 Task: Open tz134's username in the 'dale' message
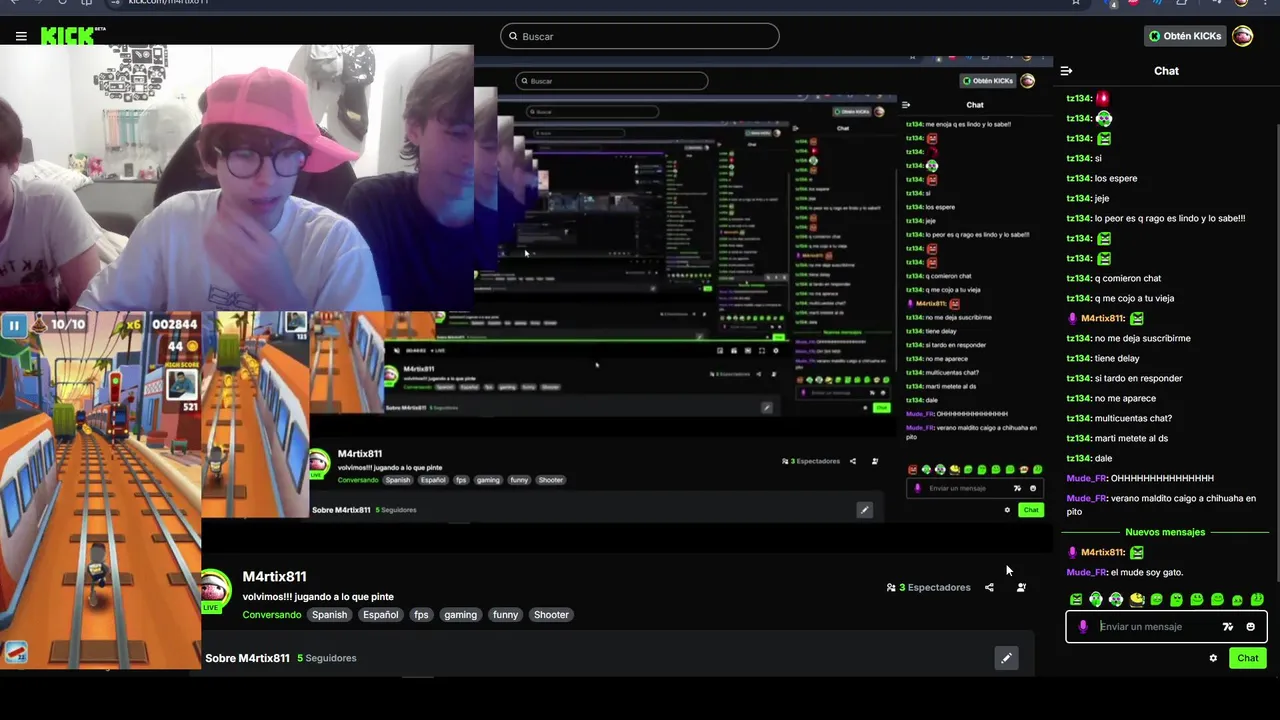[x=1078, y=459]
